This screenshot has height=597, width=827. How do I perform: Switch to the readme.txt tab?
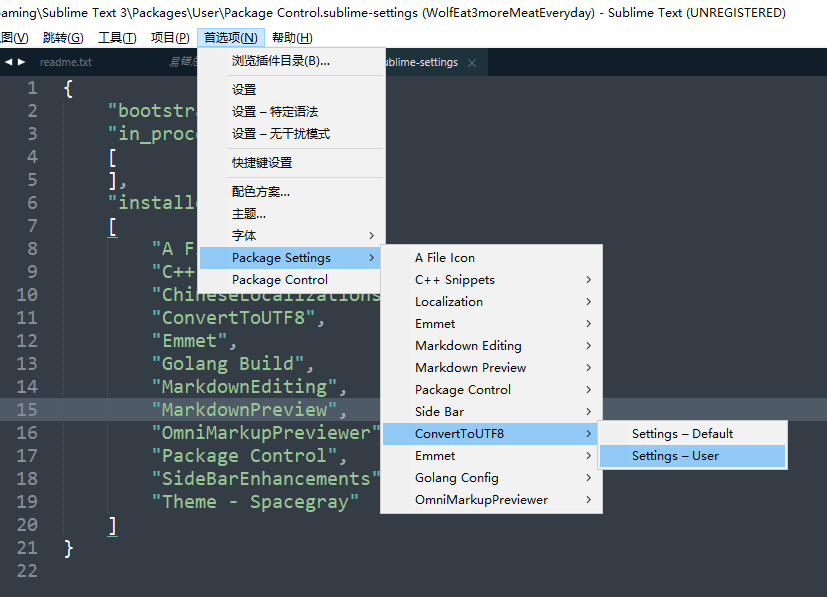click(66, 62)
